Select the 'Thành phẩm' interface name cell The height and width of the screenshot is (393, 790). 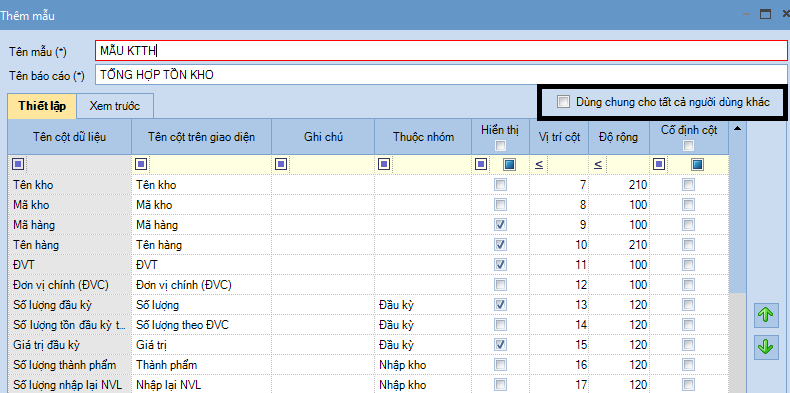[x=202, y=365]
